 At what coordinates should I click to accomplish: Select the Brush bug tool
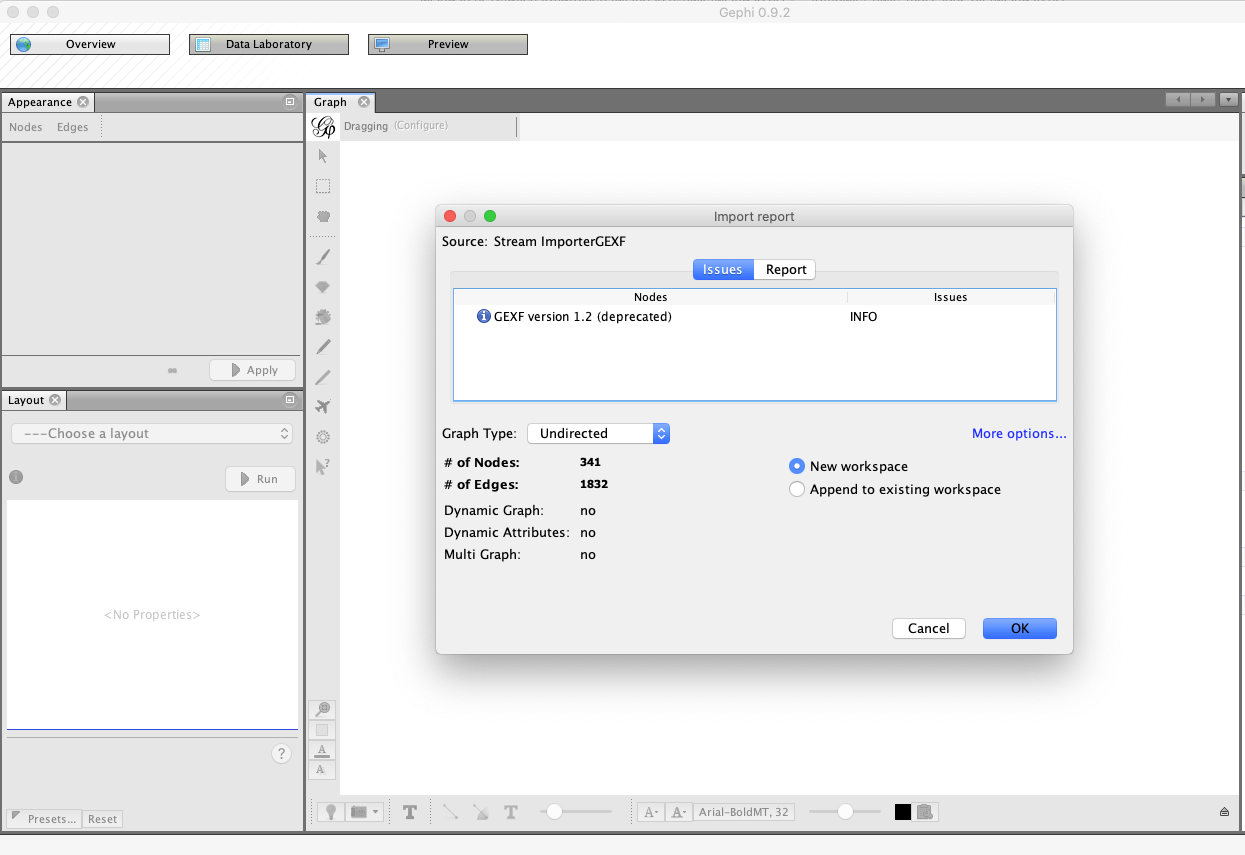coord(323,317)
